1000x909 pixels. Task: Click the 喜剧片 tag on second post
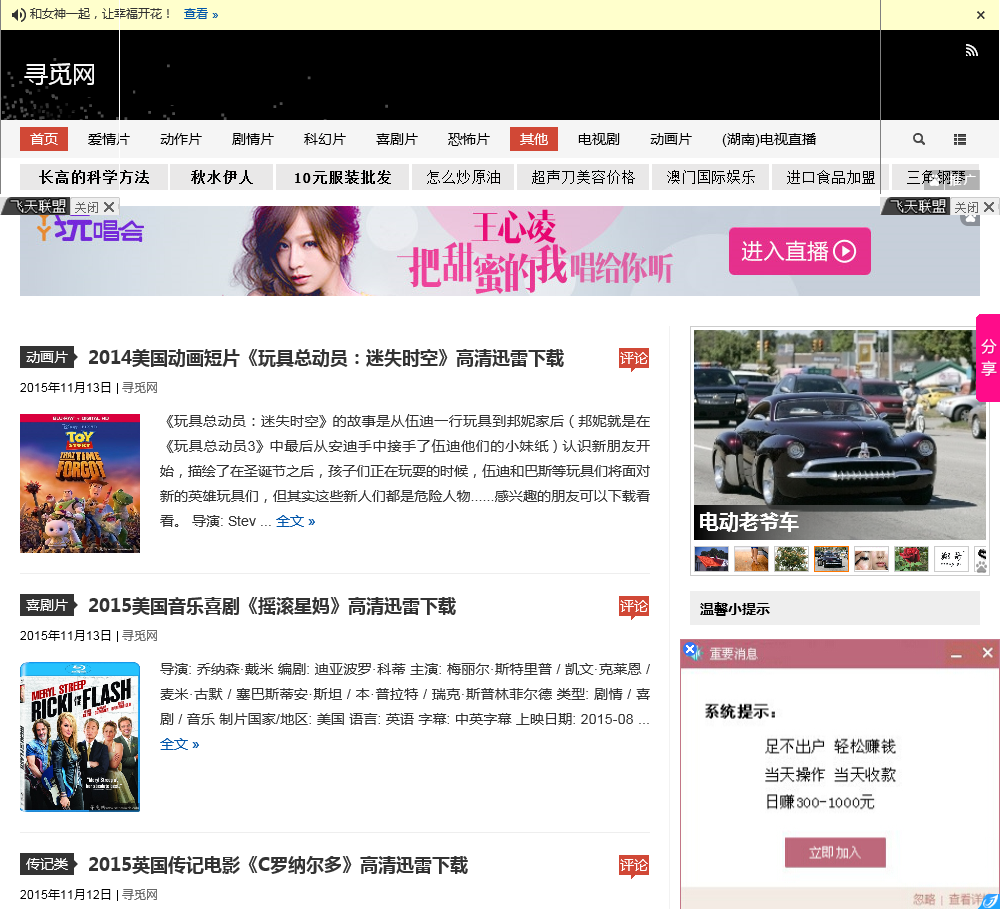click(x=47, y=605)
